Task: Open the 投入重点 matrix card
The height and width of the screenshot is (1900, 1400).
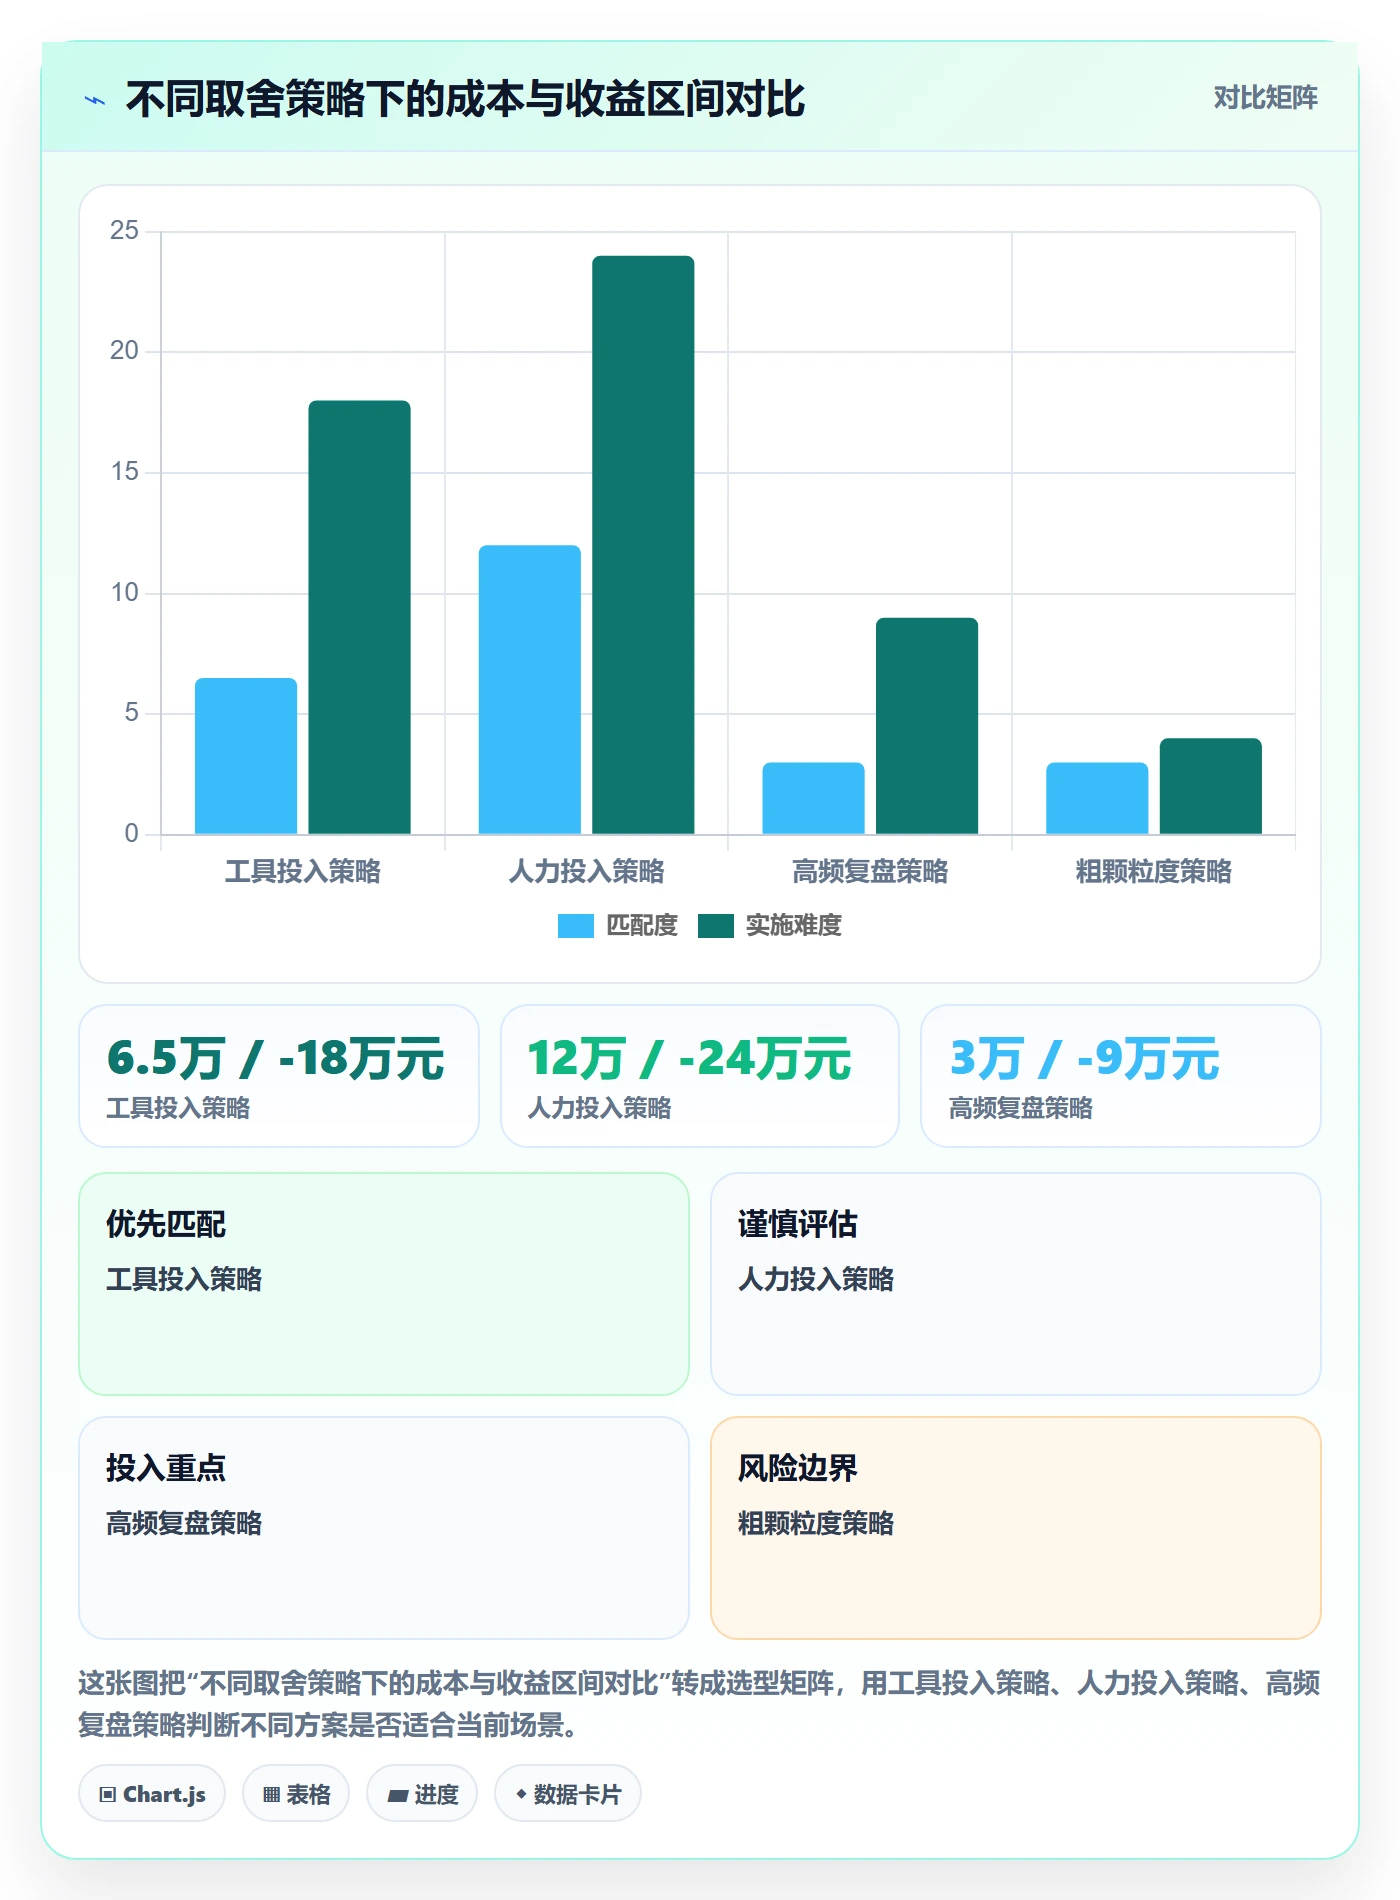Action: [x=384, y=1528]
